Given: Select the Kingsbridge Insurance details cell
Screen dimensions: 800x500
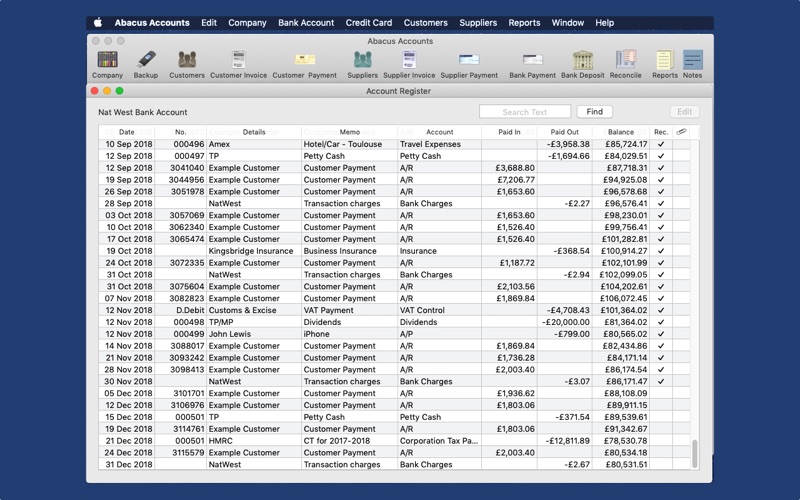Looking at the screenshot, I should [254, 251].
